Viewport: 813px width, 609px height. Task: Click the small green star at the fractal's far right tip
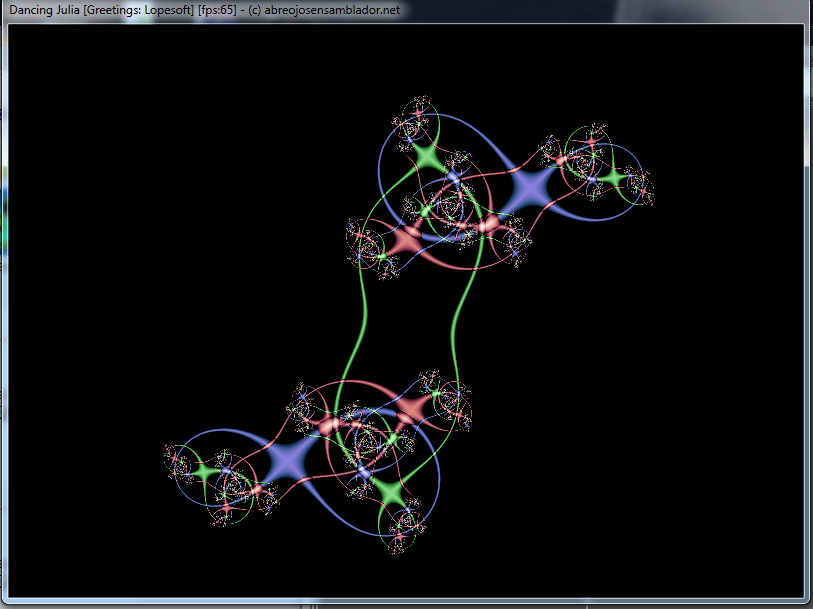tap(613, 180)
